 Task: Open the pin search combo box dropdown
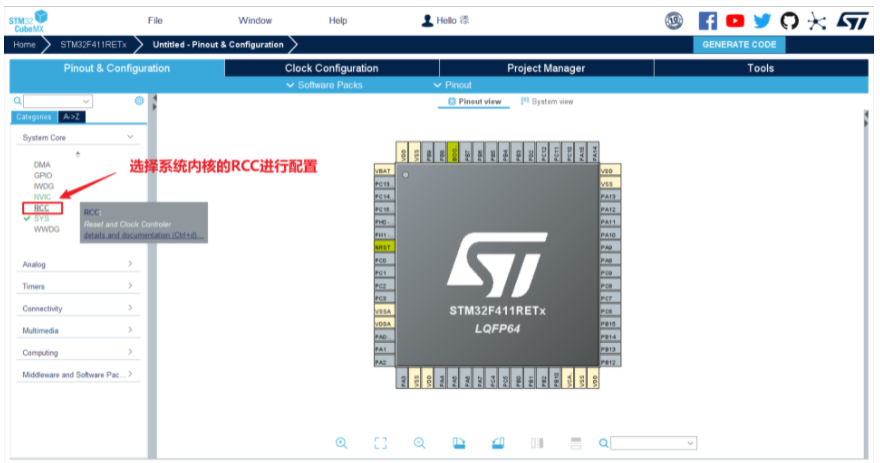pyautogui.click(x=690, y=443)
